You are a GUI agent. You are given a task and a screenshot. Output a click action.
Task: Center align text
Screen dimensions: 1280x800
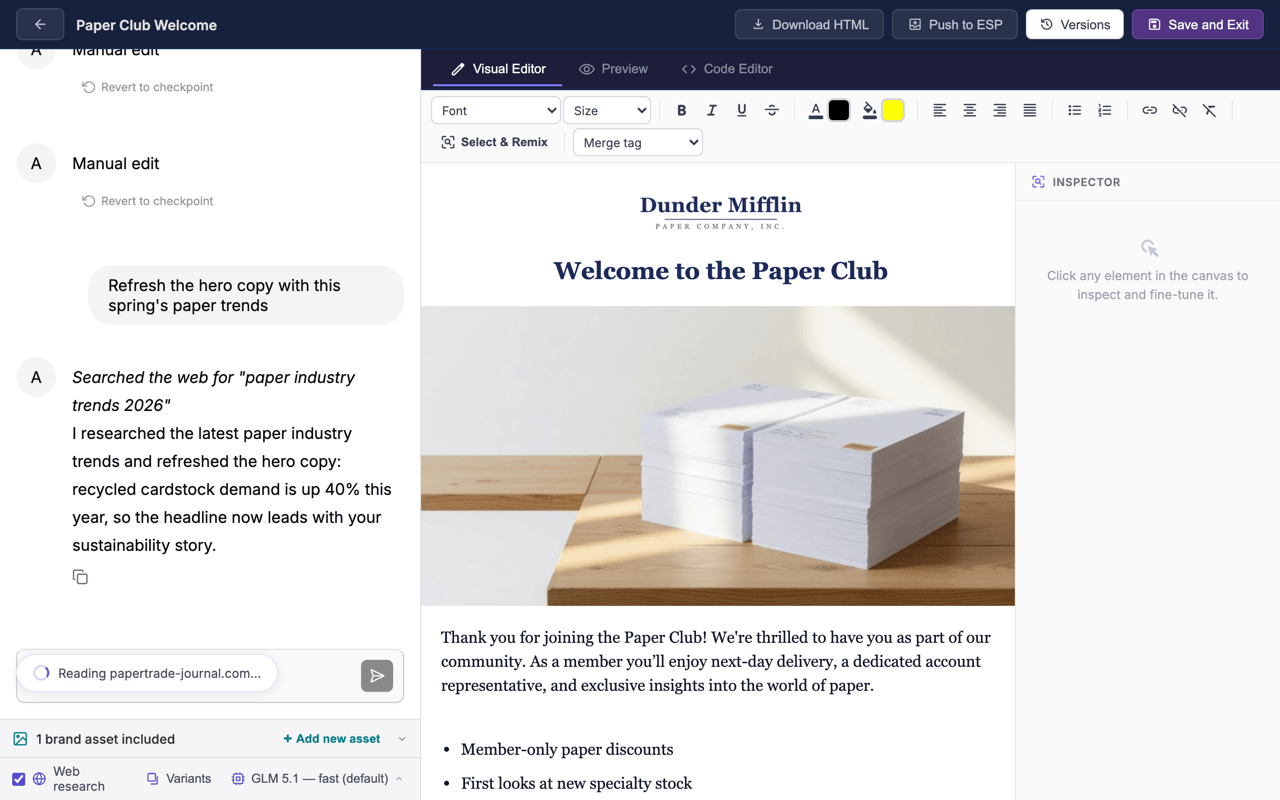pos(970,110)
